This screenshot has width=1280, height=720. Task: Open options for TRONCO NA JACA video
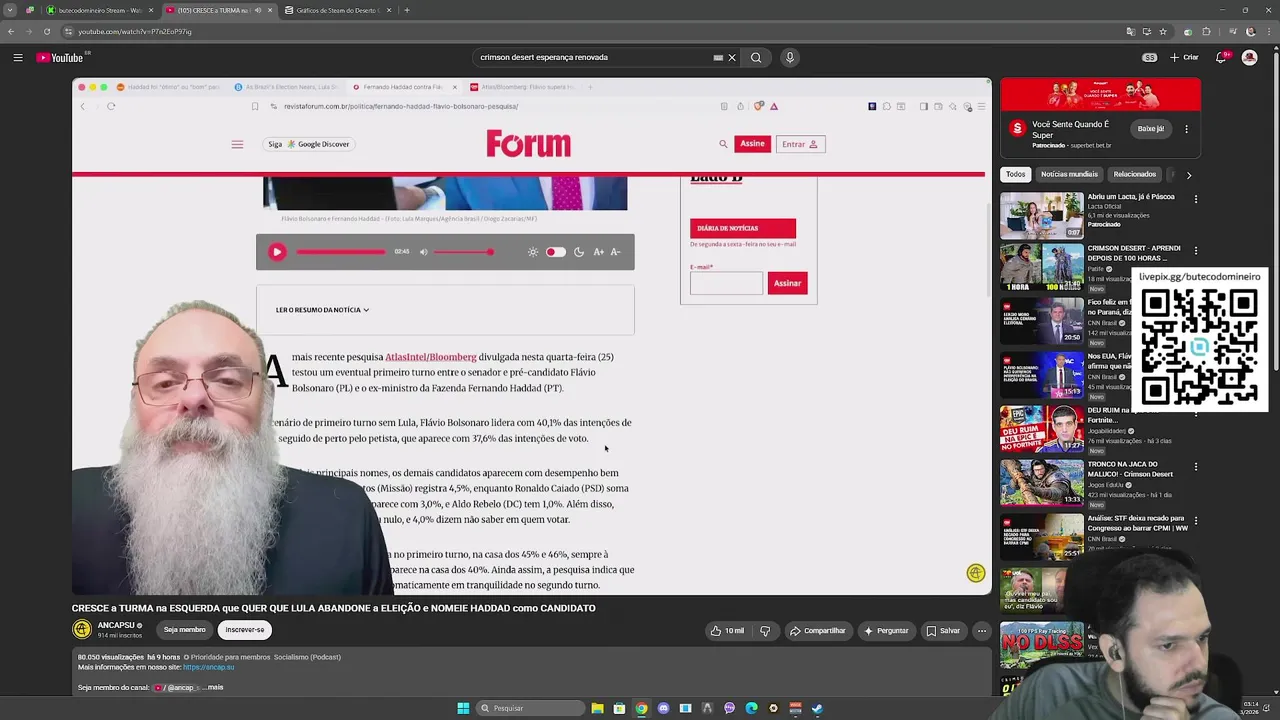pos(1195,467)
